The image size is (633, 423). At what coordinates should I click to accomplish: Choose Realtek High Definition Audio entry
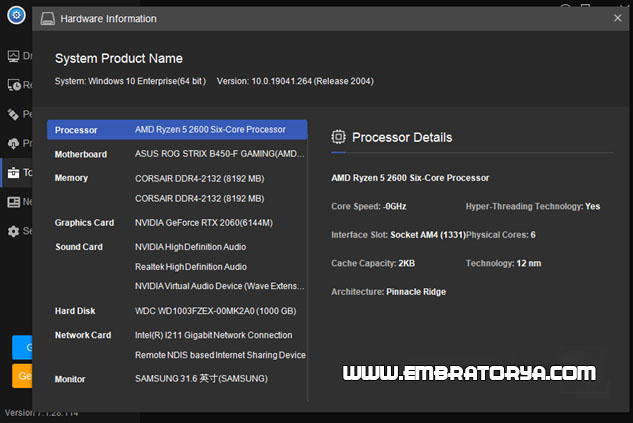coord(190,267)
